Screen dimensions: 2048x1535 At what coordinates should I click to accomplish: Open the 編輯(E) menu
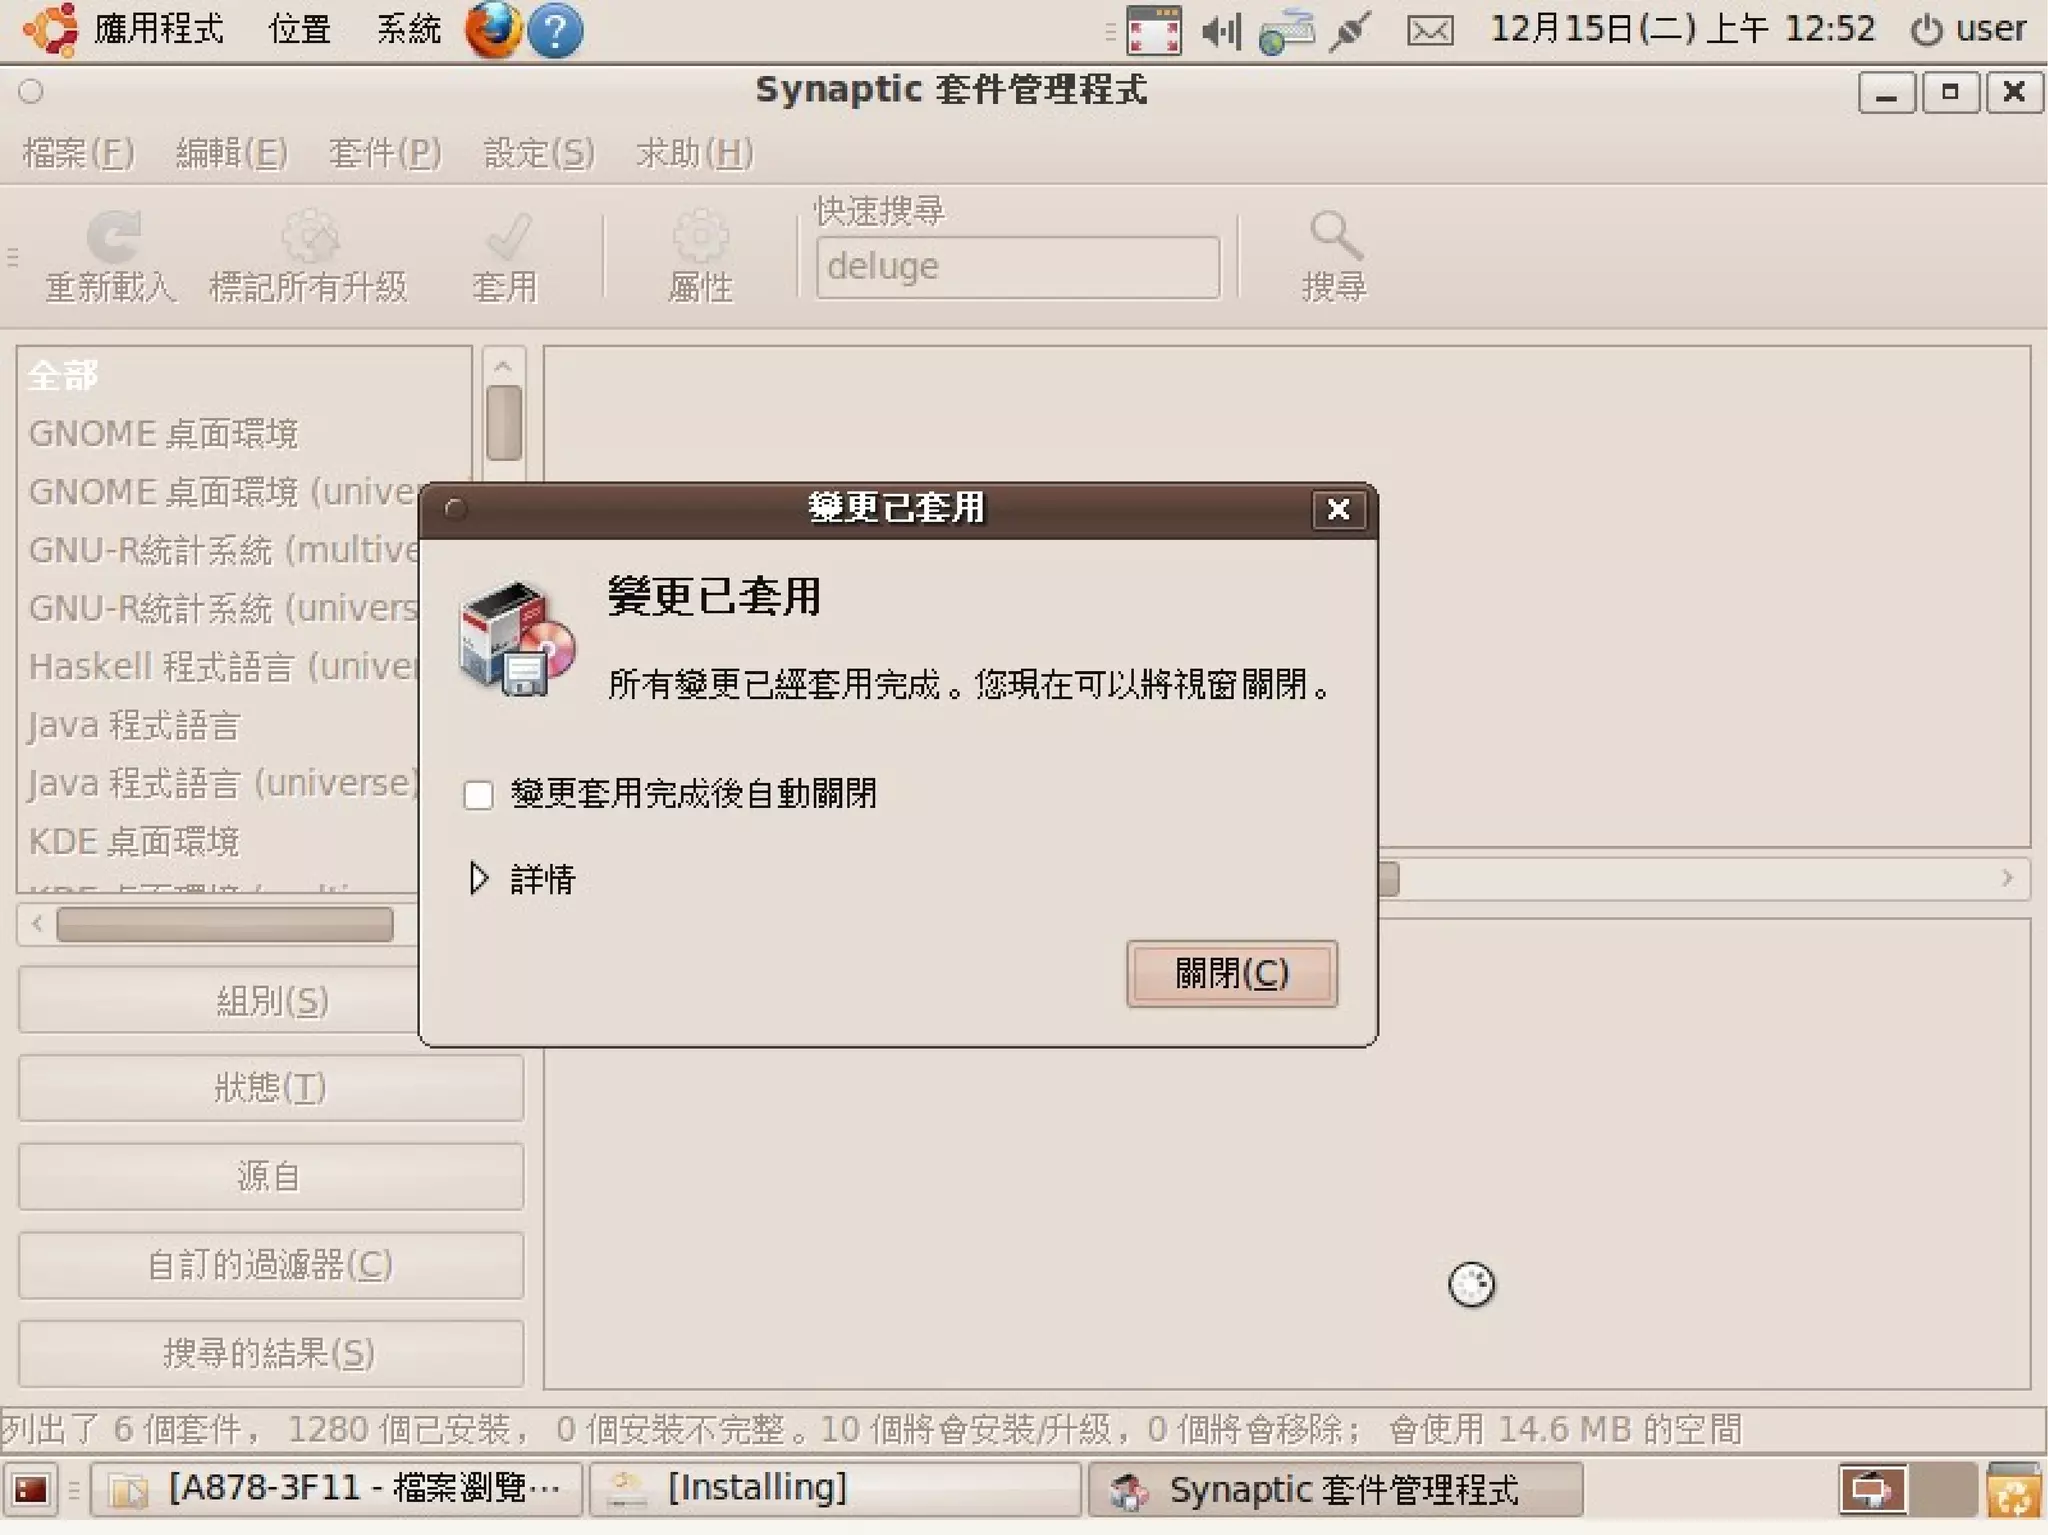[x=231, y=153]
